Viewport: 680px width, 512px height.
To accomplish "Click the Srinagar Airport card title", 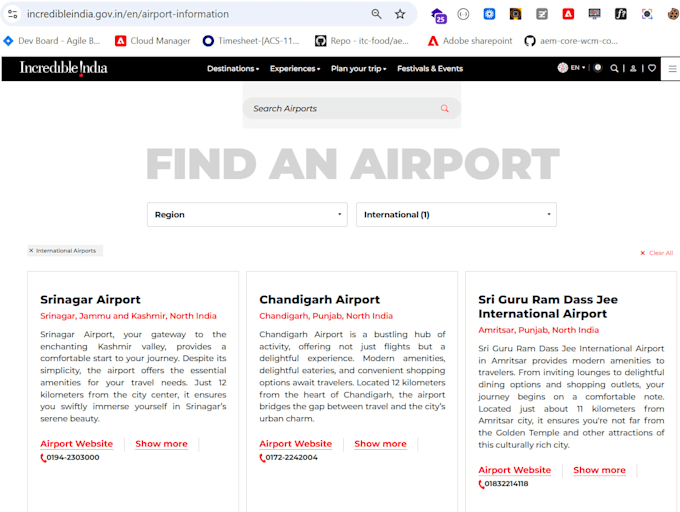I will [x=90, y=300].
